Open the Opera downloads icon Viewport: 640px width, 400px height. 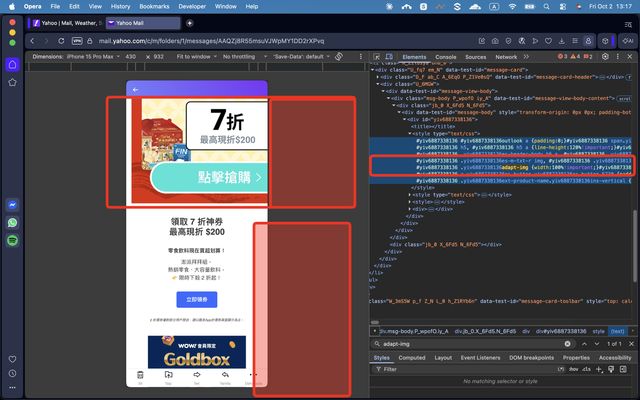562,41
